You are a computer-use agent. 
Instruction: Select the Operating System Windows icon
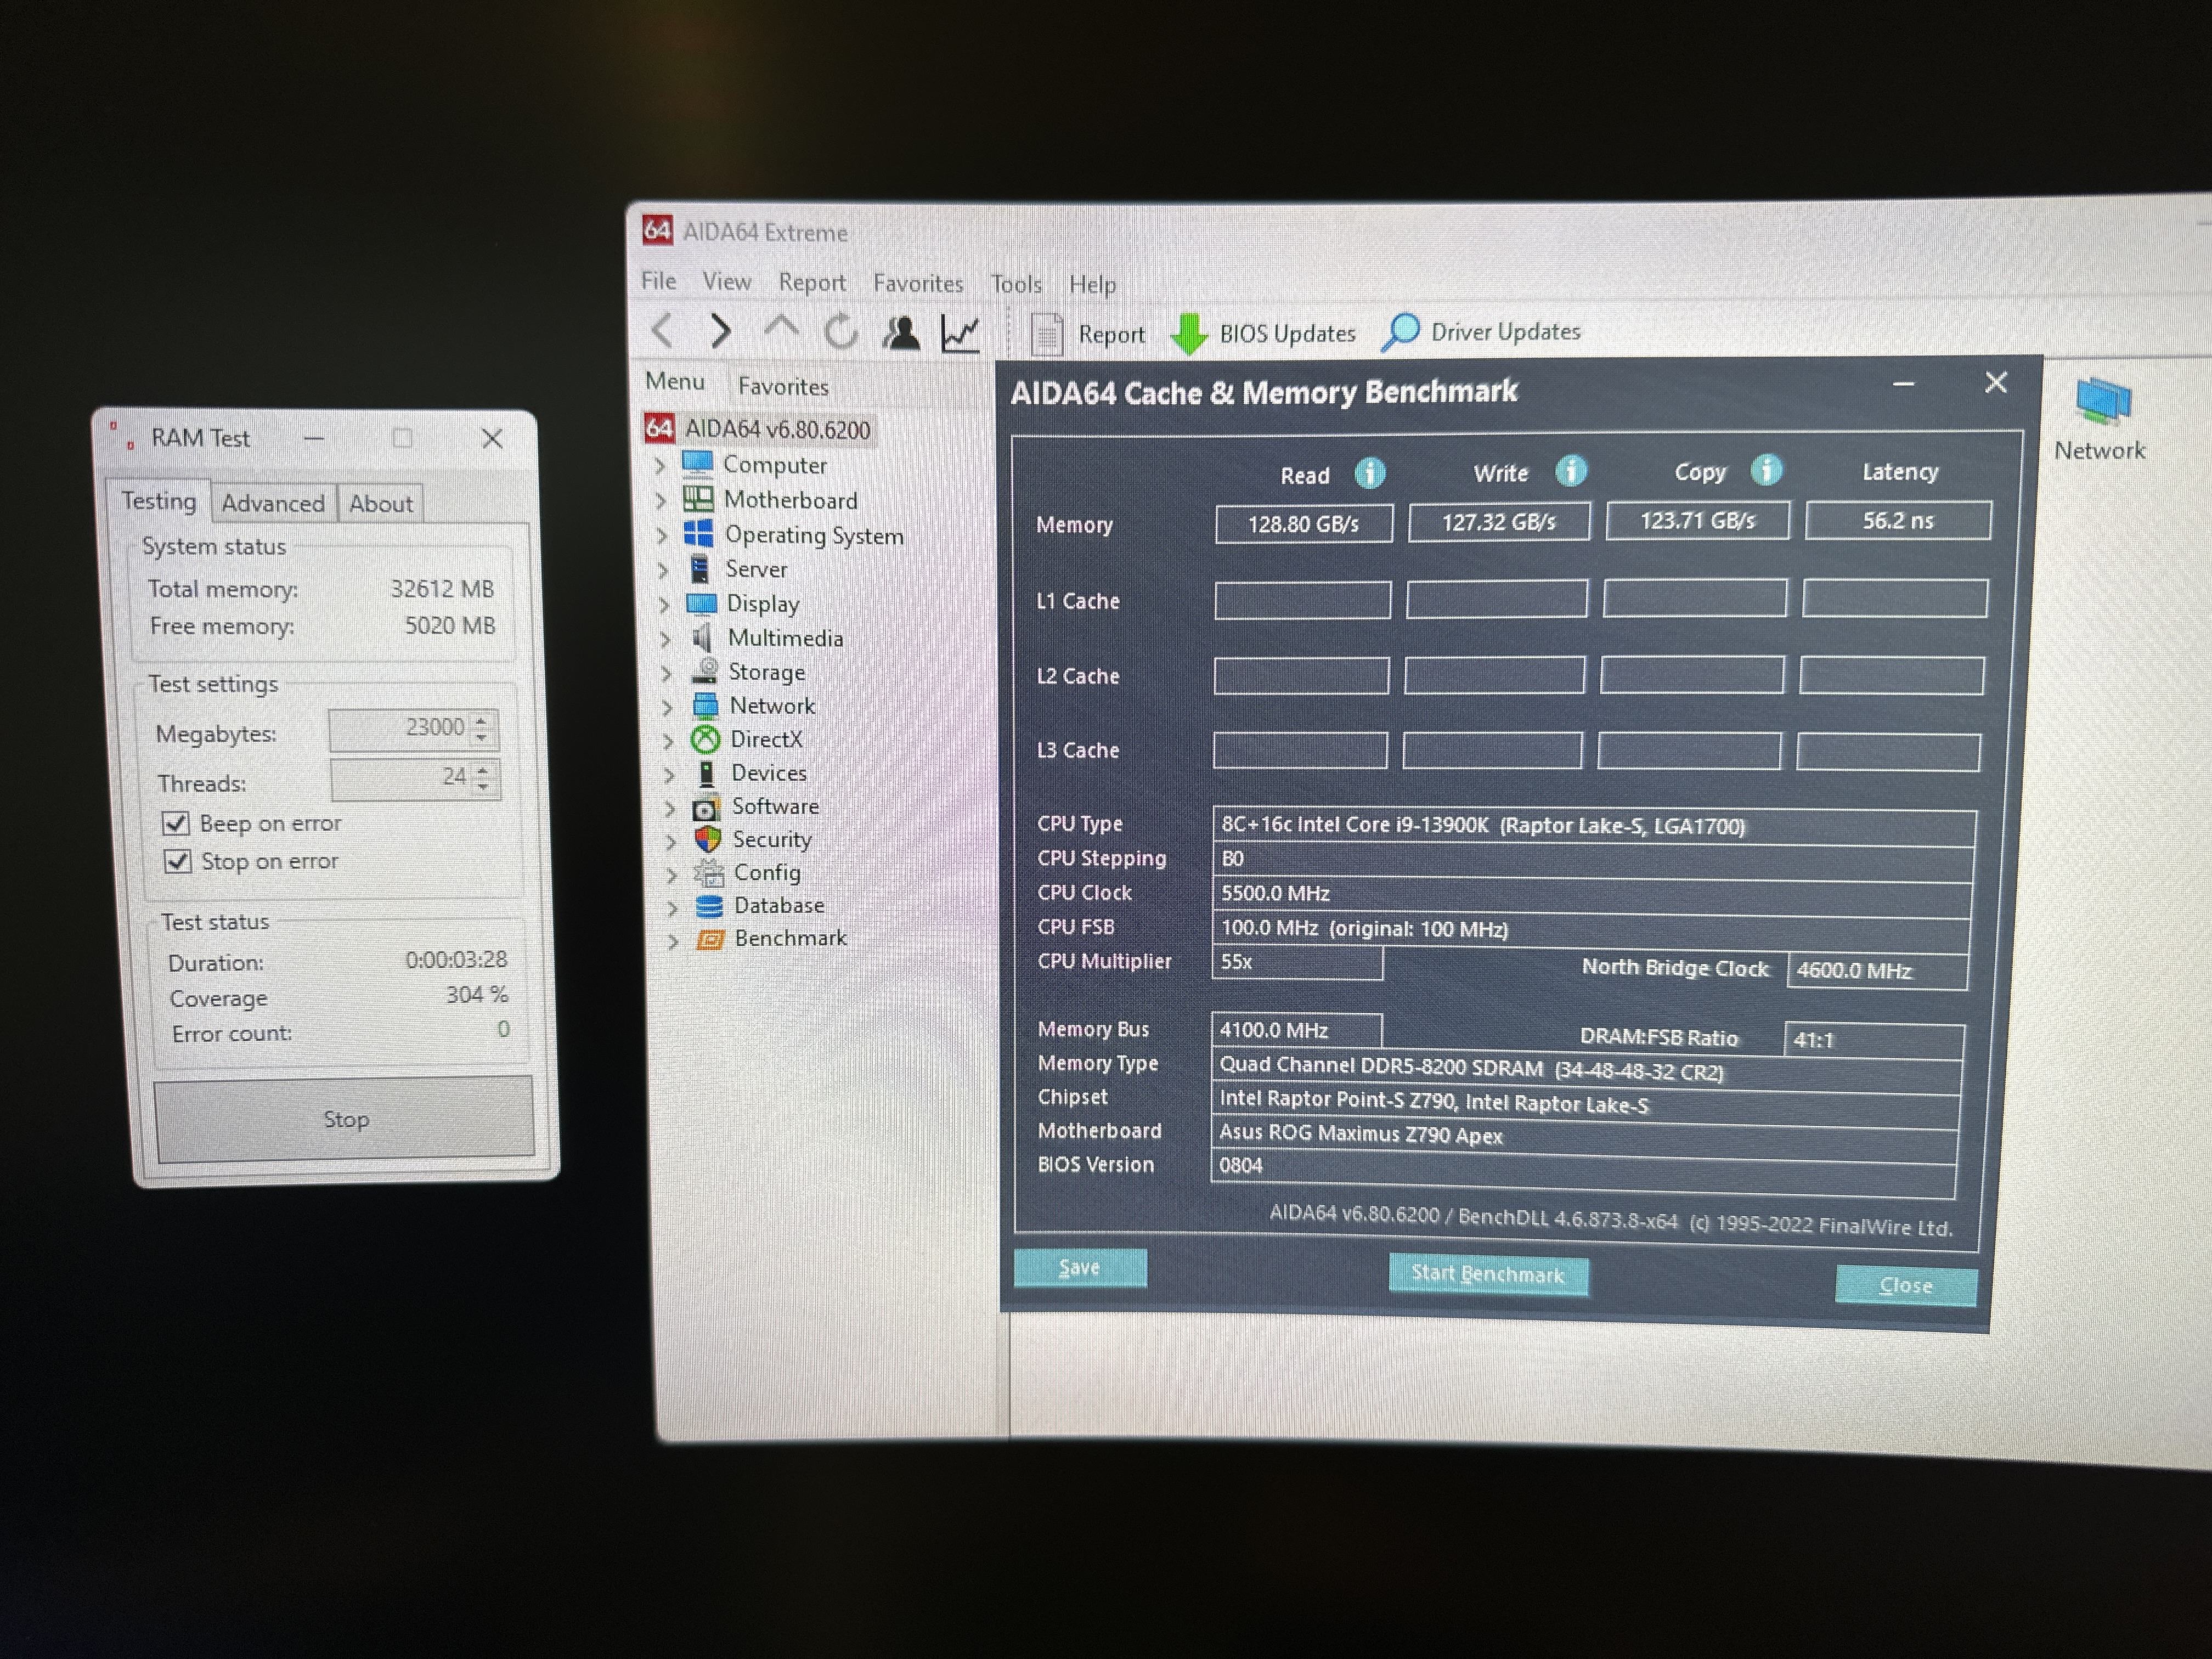pyautogui.click(x=698, y=533)
